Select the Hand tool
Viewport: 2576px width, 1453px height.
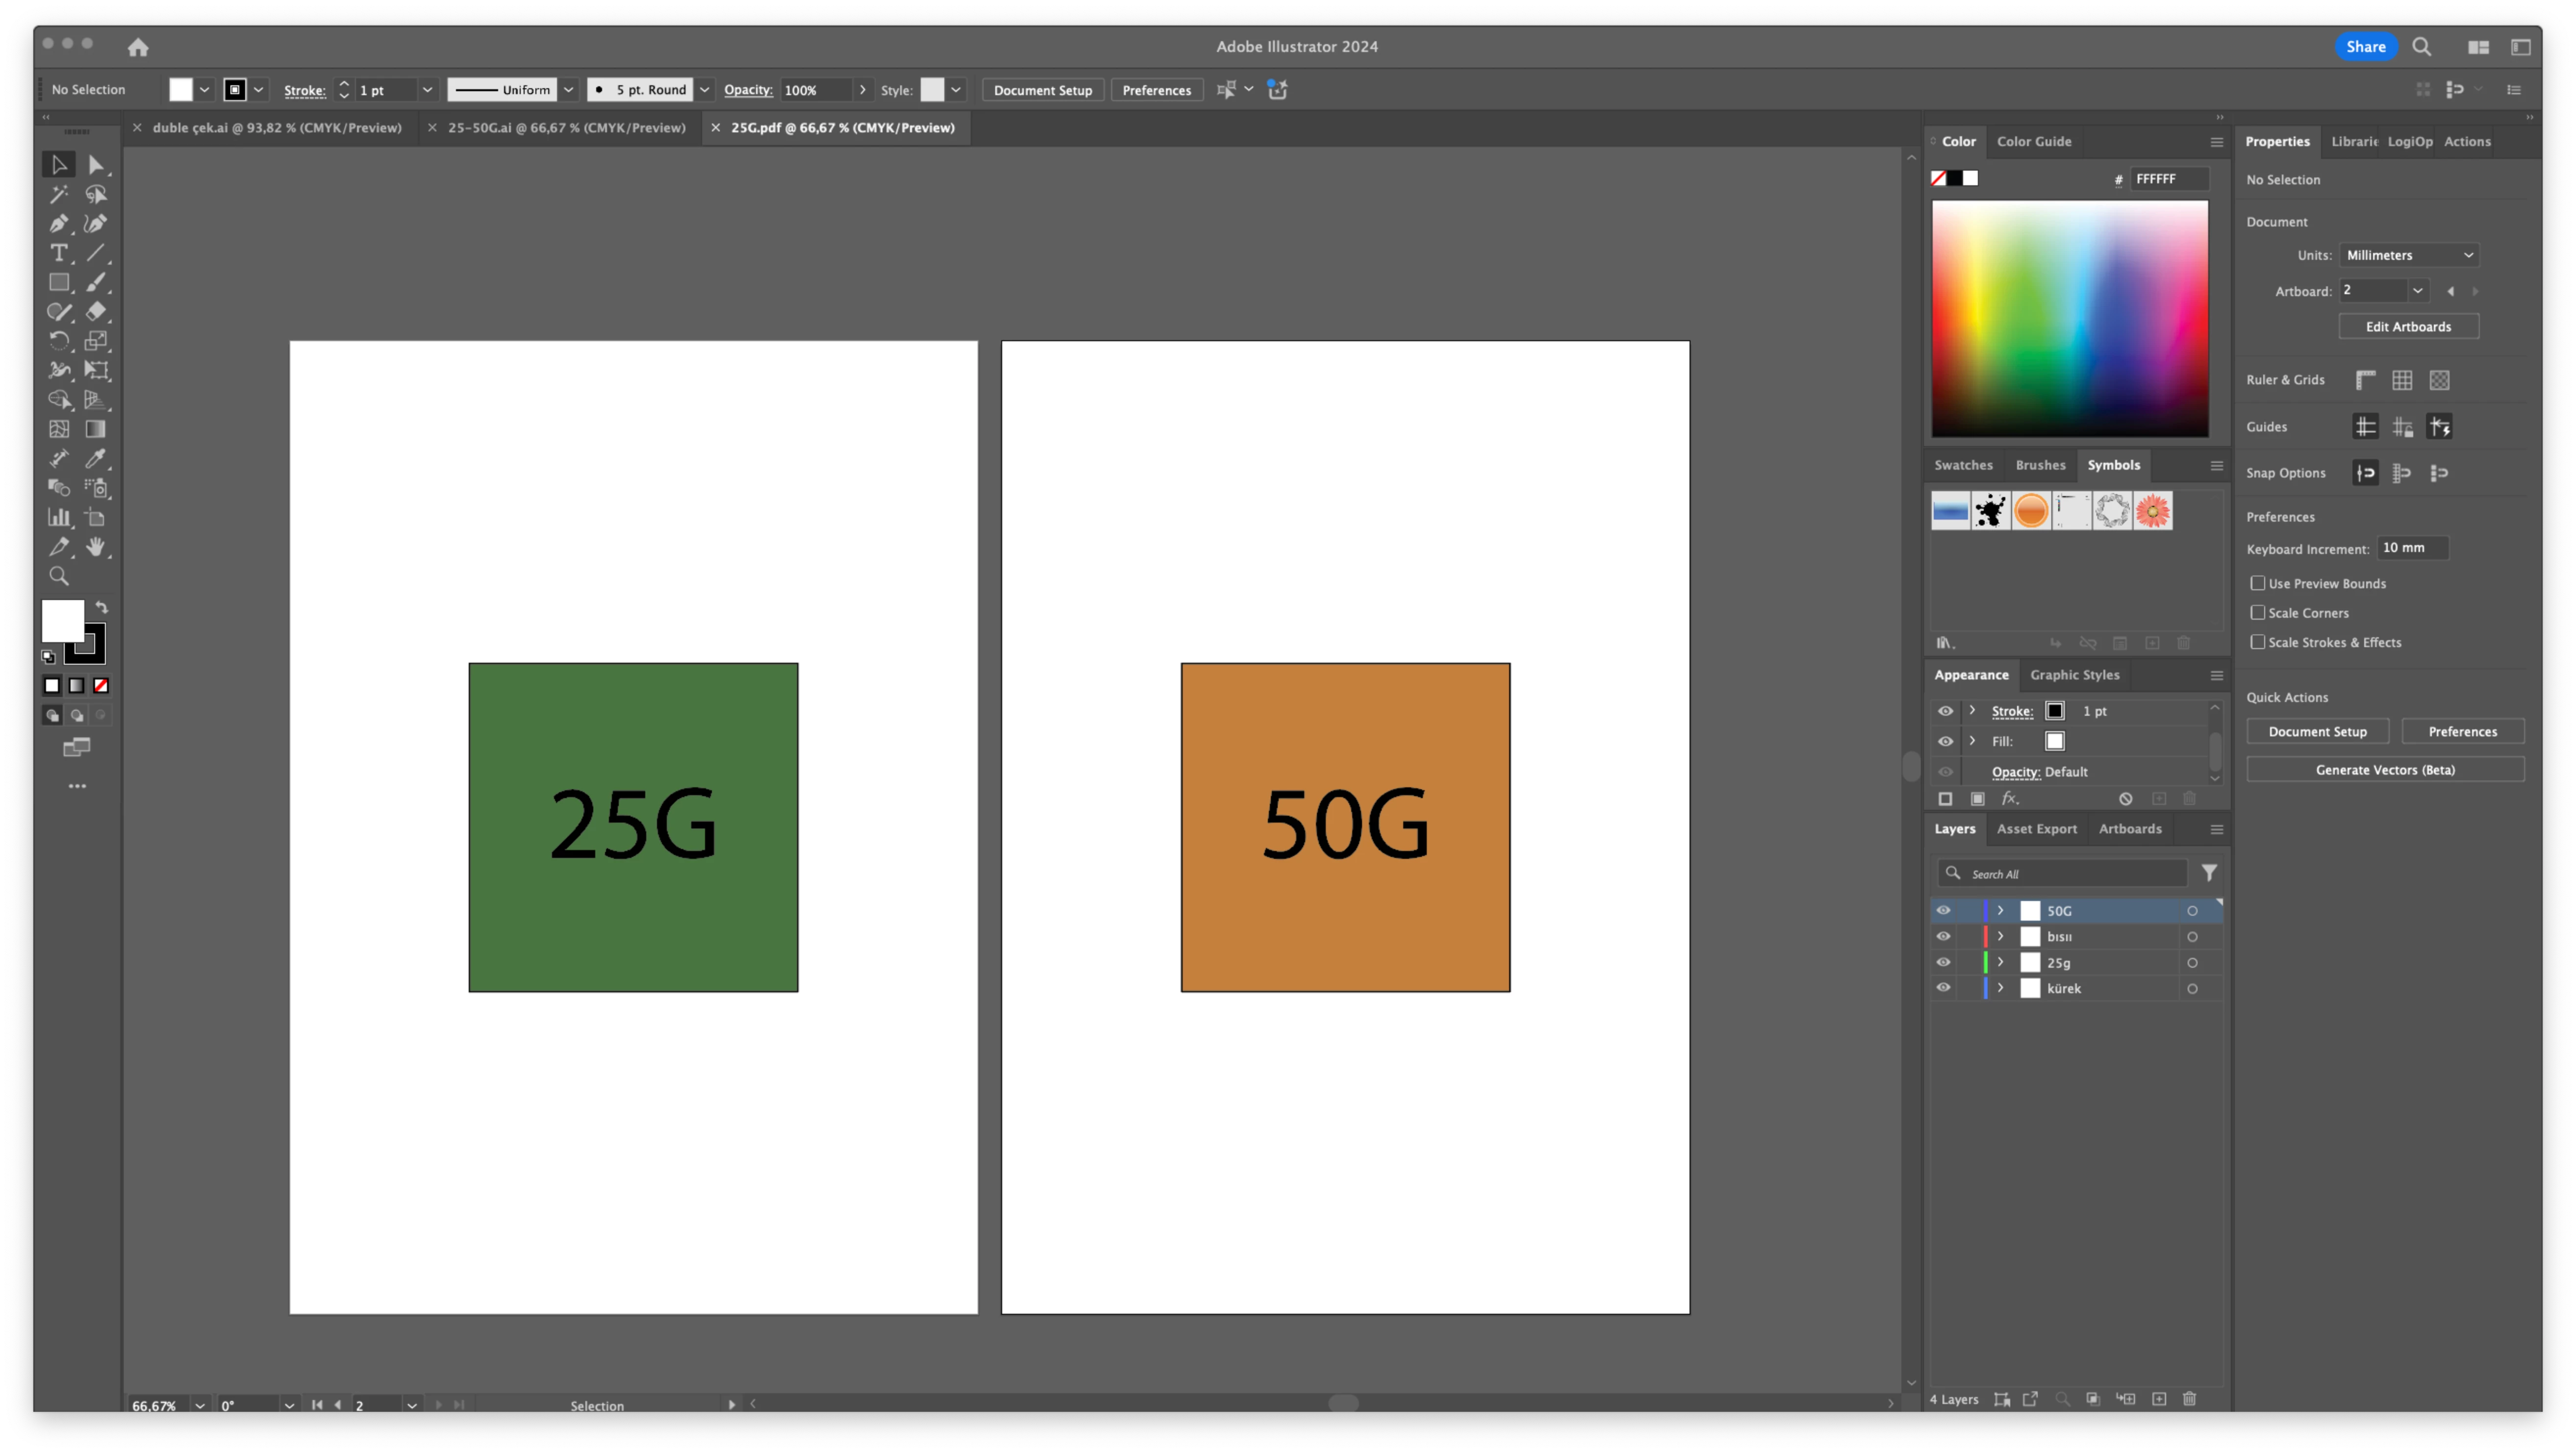pyautogui.click(x=96, y=547)
